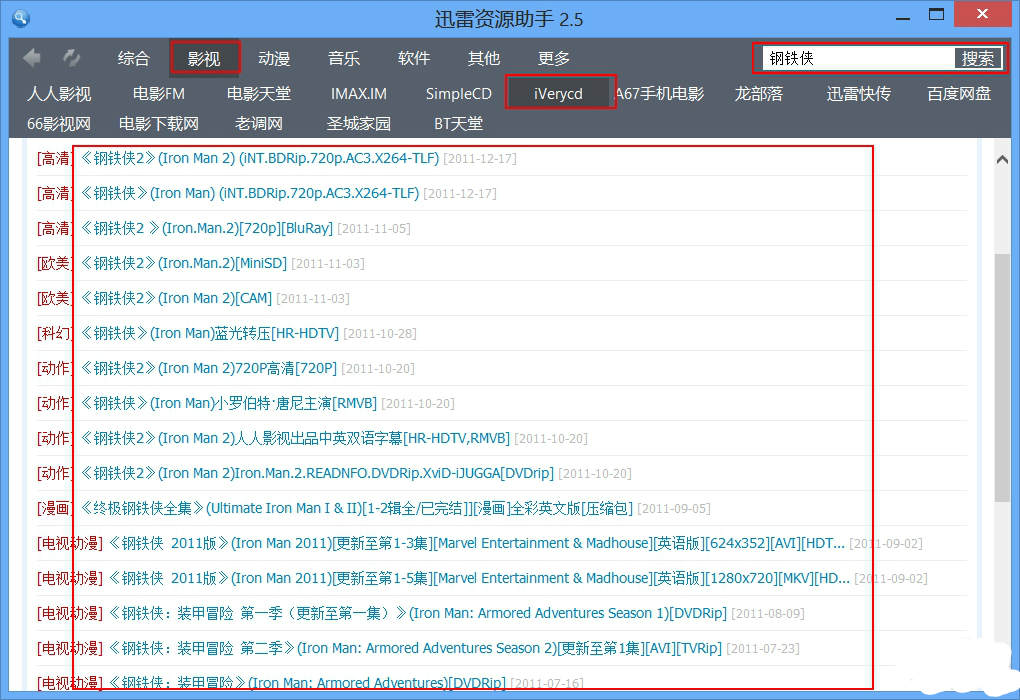Select the 迅雷快传 source

coord(859,94)
